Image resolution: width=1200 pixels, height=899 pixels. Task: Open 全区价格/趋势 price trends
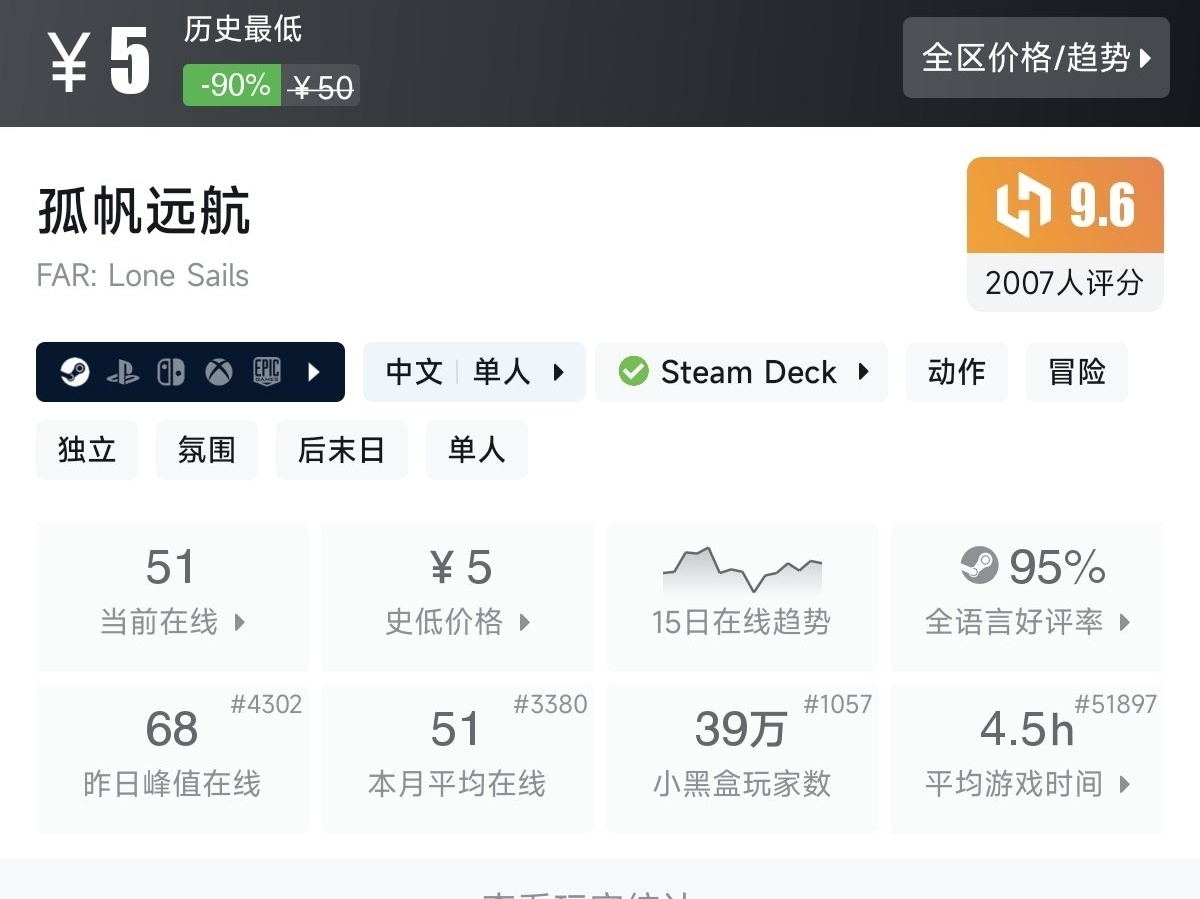1036,58
